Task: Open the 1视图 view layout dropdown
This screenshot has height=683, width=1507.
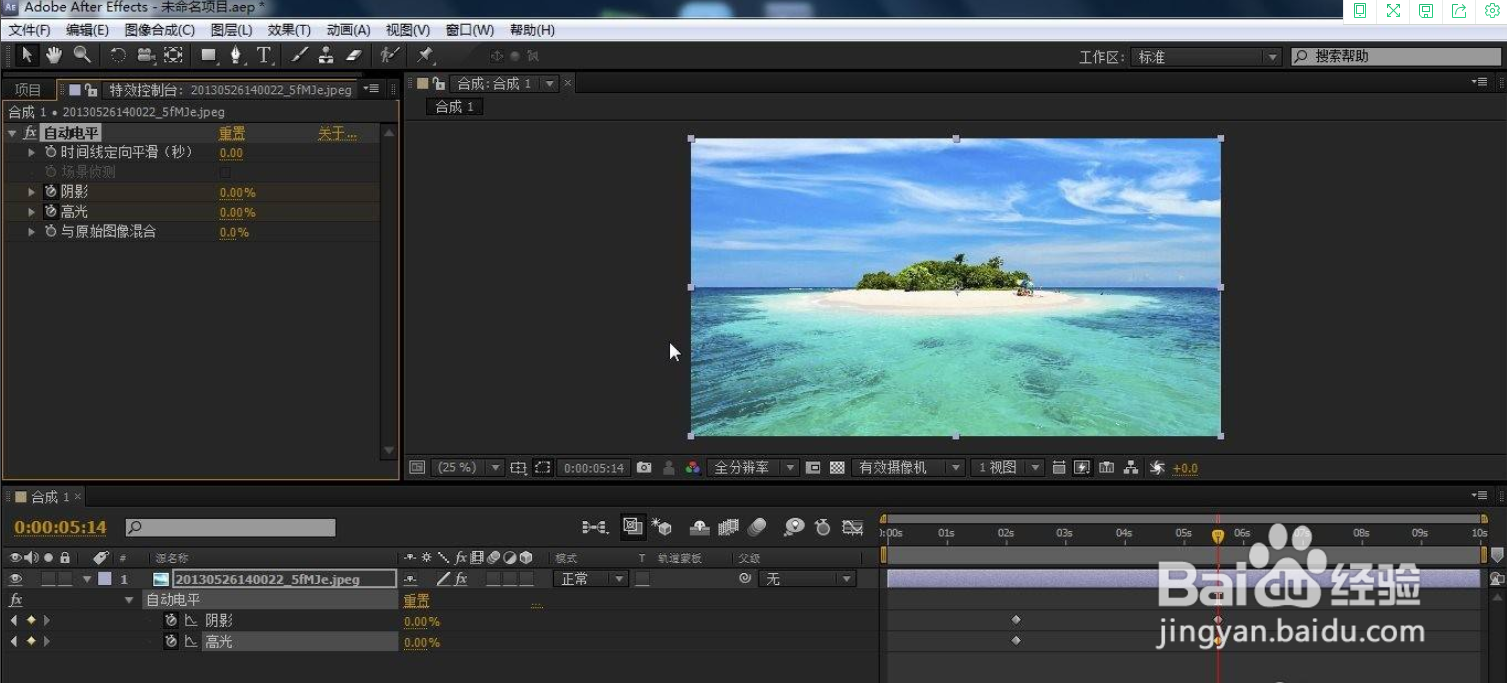Action: click(x=1007, y=468)
